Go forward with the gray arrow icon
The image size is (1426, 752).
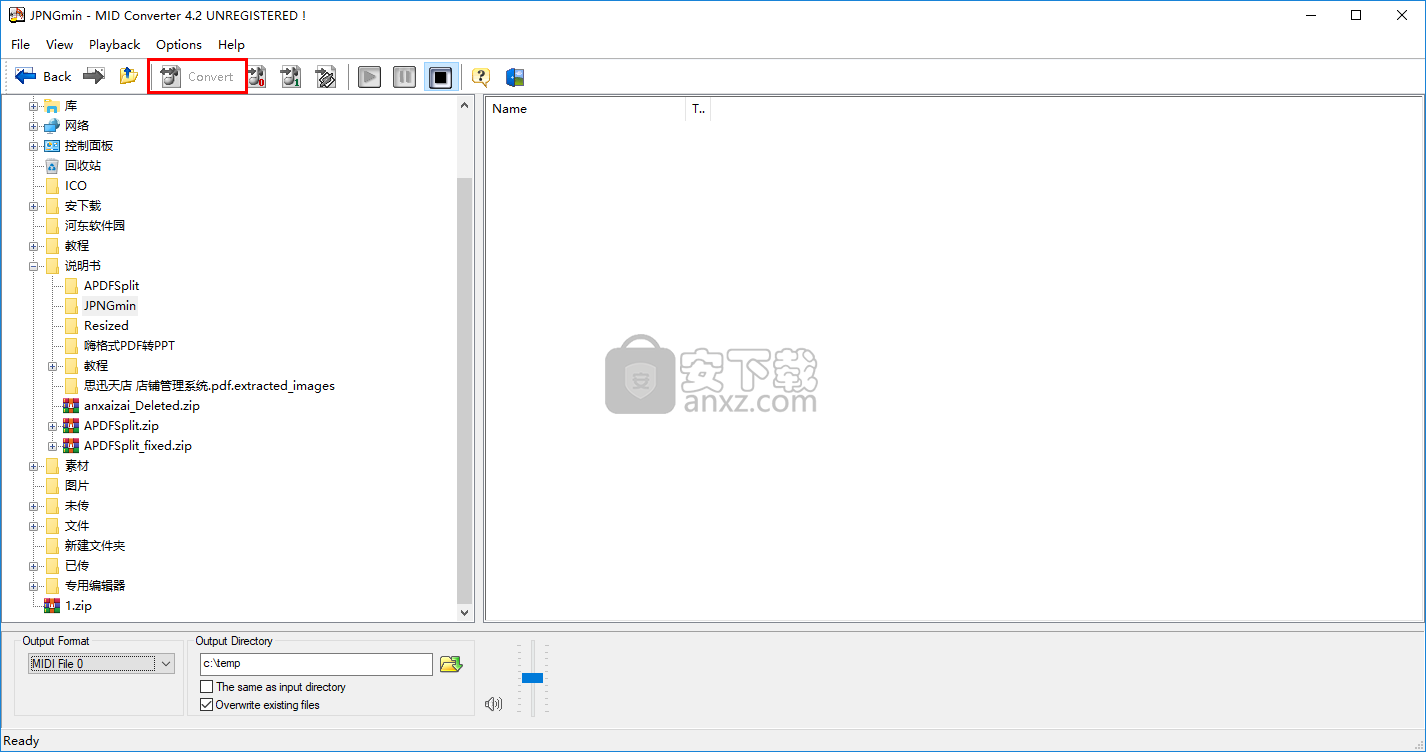tap(94, 77)
